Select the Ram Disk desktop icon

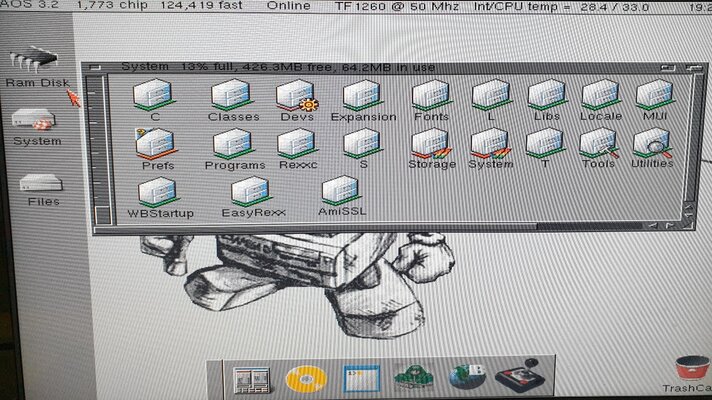35,62
